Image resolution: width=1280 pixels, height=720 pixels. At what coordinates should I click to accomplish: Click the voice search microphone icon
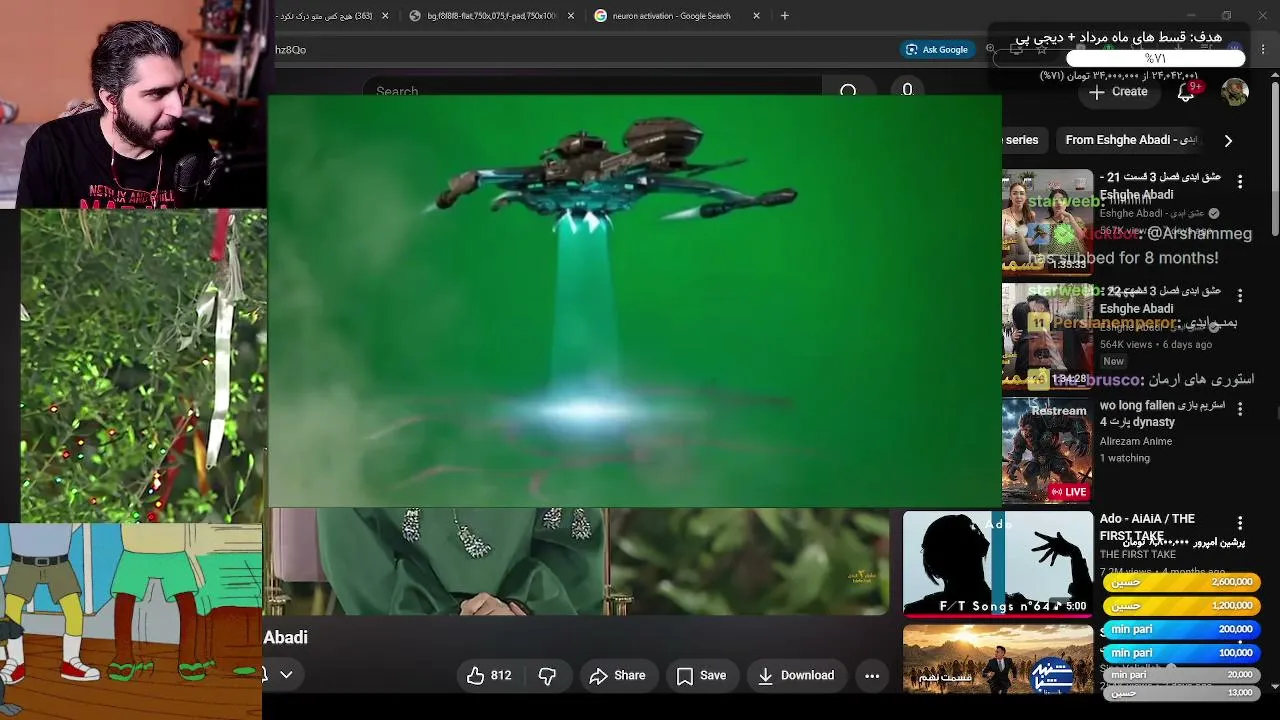(907, 90)
